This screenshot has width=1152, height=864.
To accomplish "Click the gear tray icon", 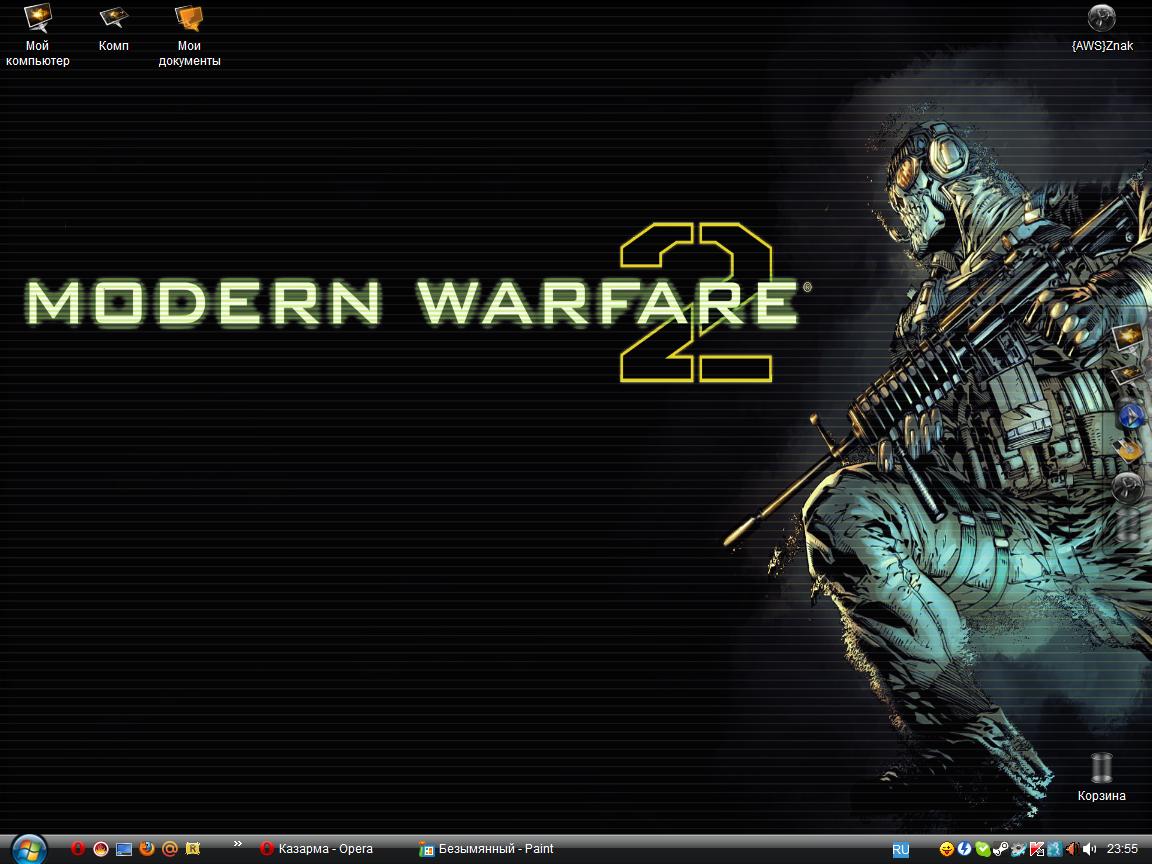I will (x=1018, y=849).
